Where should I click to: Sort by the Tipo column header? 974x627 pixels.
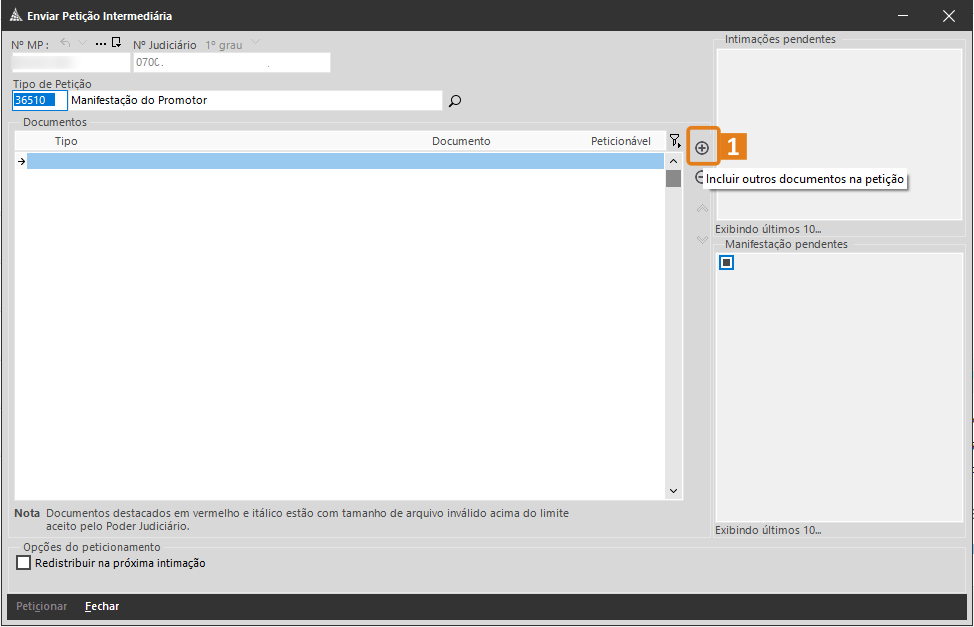(x=66, y=141)
